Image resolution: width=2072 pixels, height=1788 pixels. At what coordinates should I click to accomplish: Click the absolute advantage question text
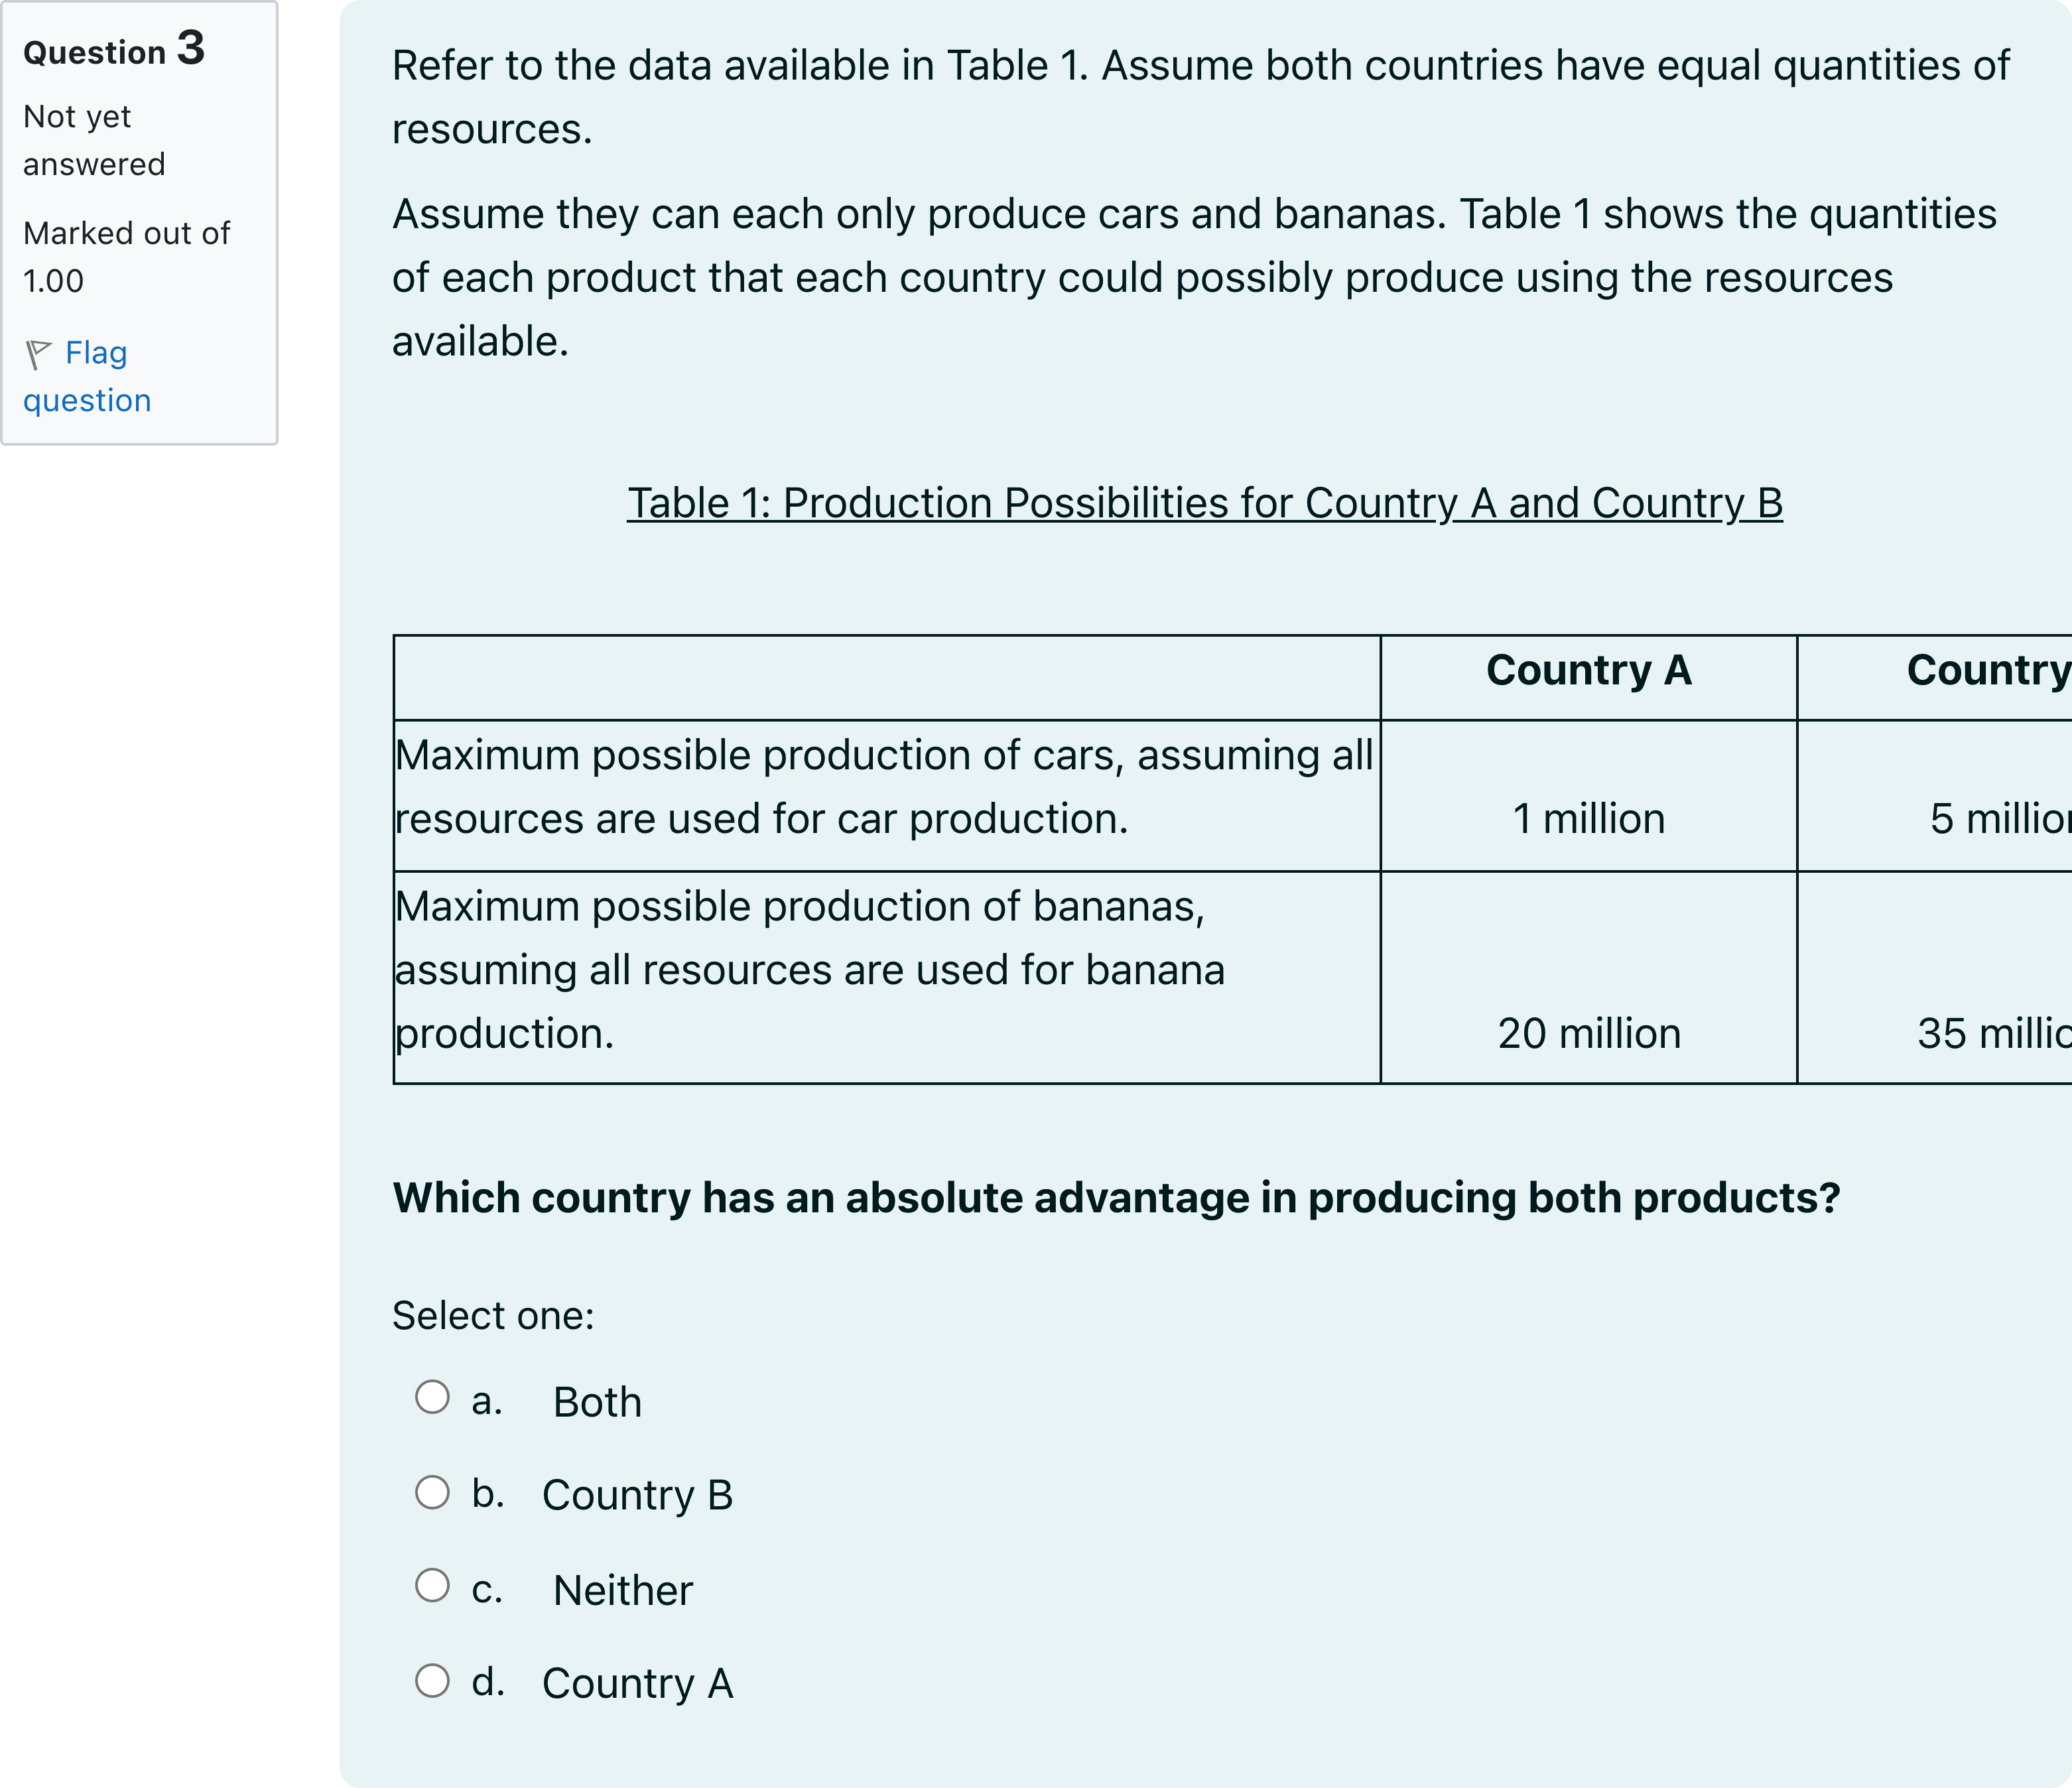(1116, 1198)
